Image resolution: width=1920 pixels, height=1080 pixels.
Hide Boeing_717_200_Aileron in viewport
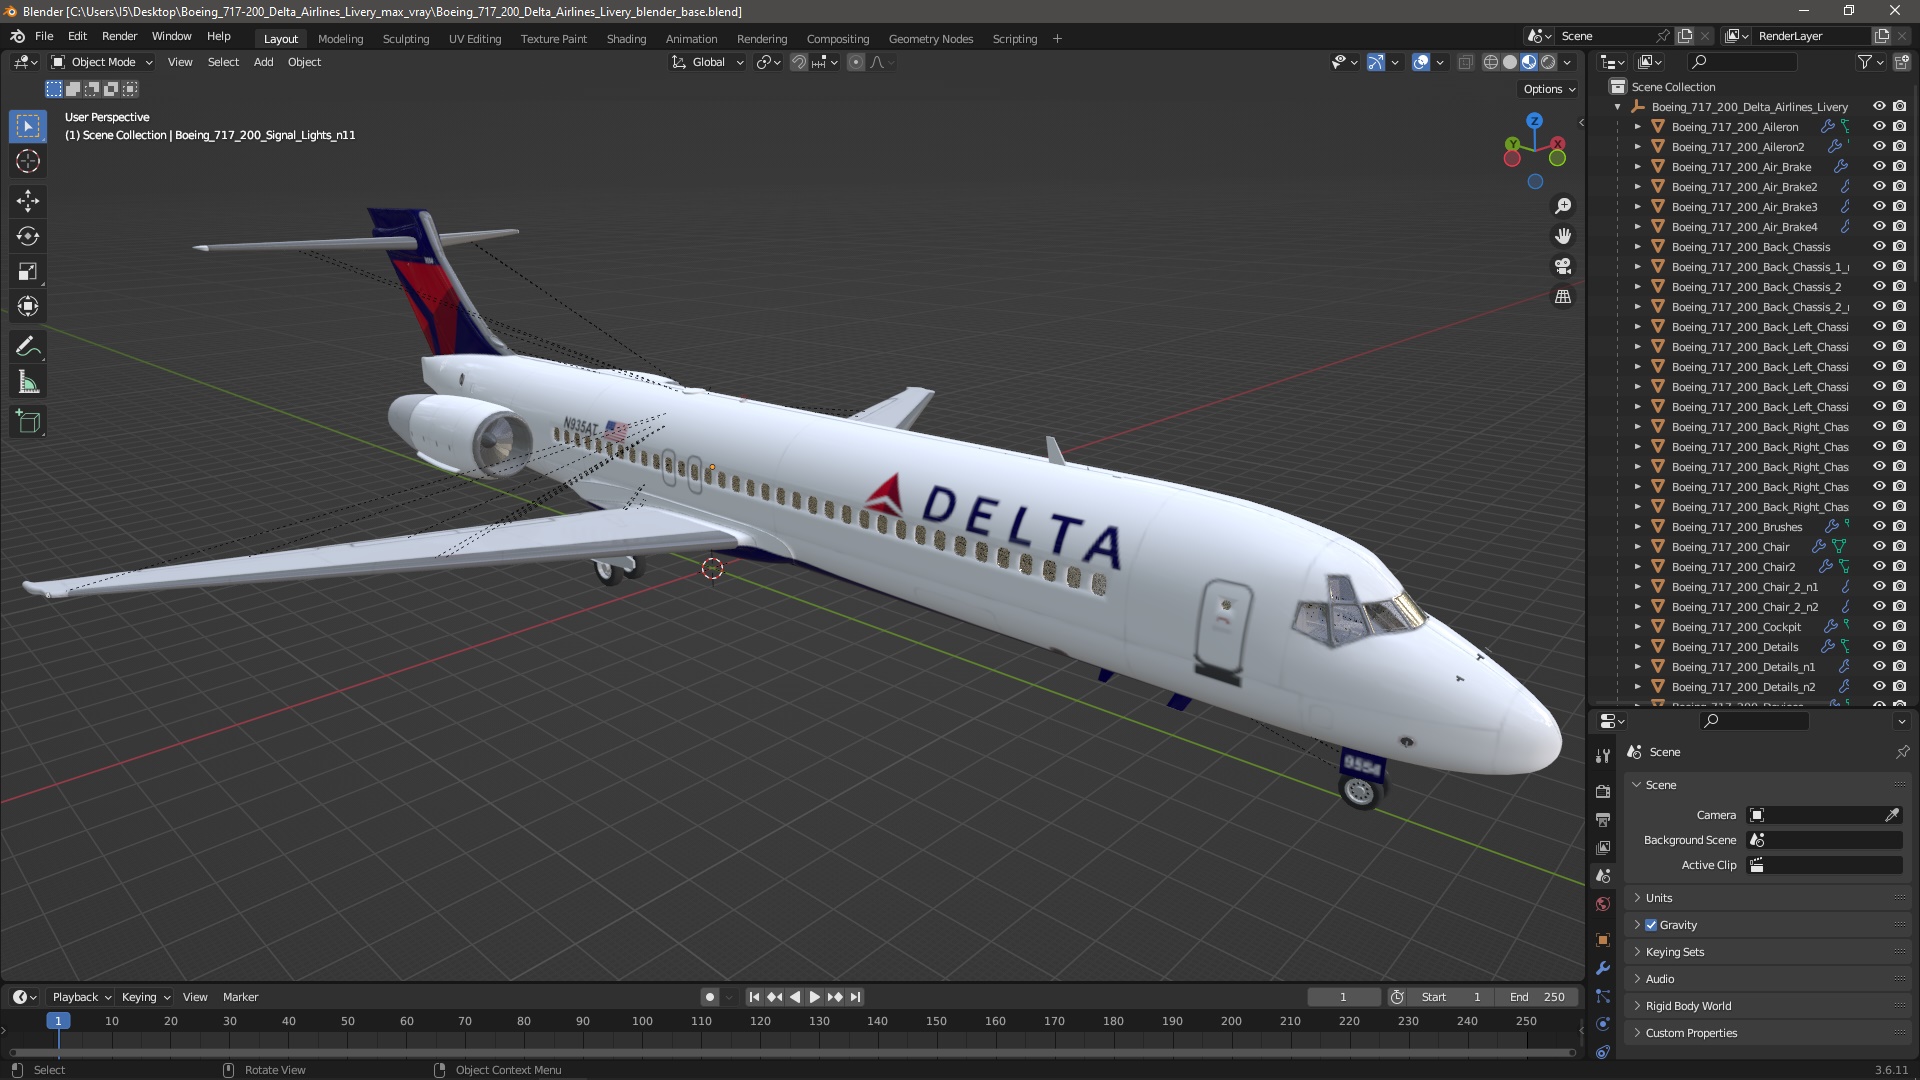coord(1879,126)
